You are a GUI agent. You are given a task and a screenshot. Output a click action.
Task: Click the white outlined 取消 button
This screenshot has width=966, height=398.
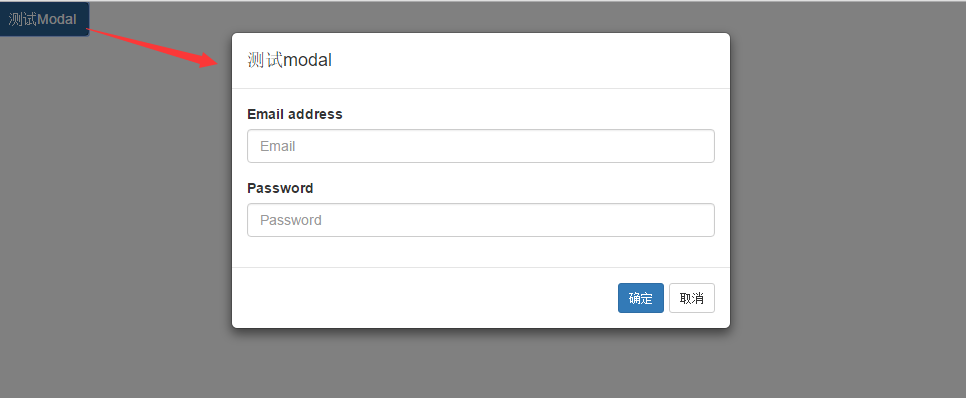coord(692,298)
